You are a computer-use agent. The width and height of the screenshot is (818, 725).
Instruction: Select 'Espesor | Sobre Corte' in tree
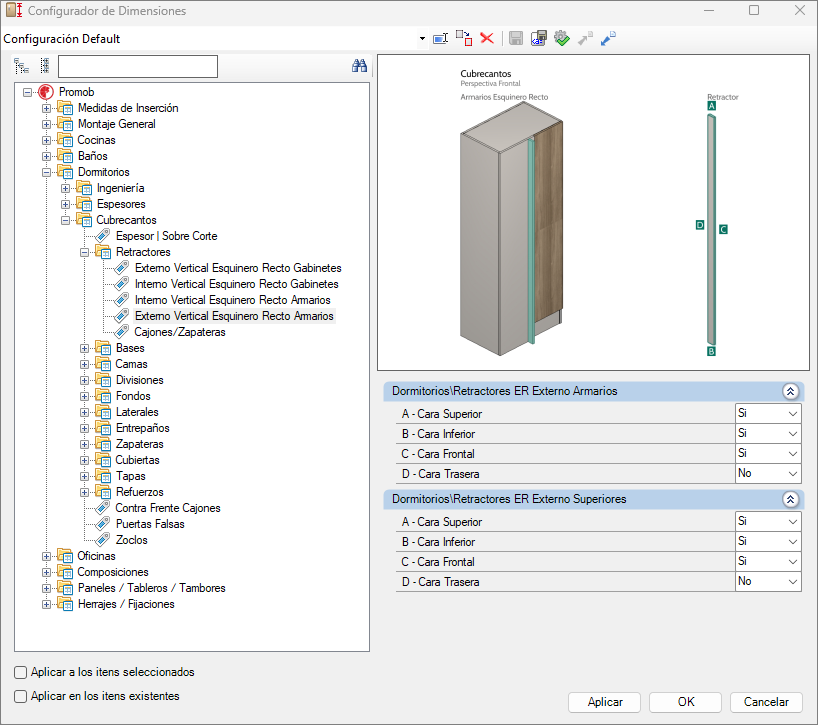click(x=166, y=236)
